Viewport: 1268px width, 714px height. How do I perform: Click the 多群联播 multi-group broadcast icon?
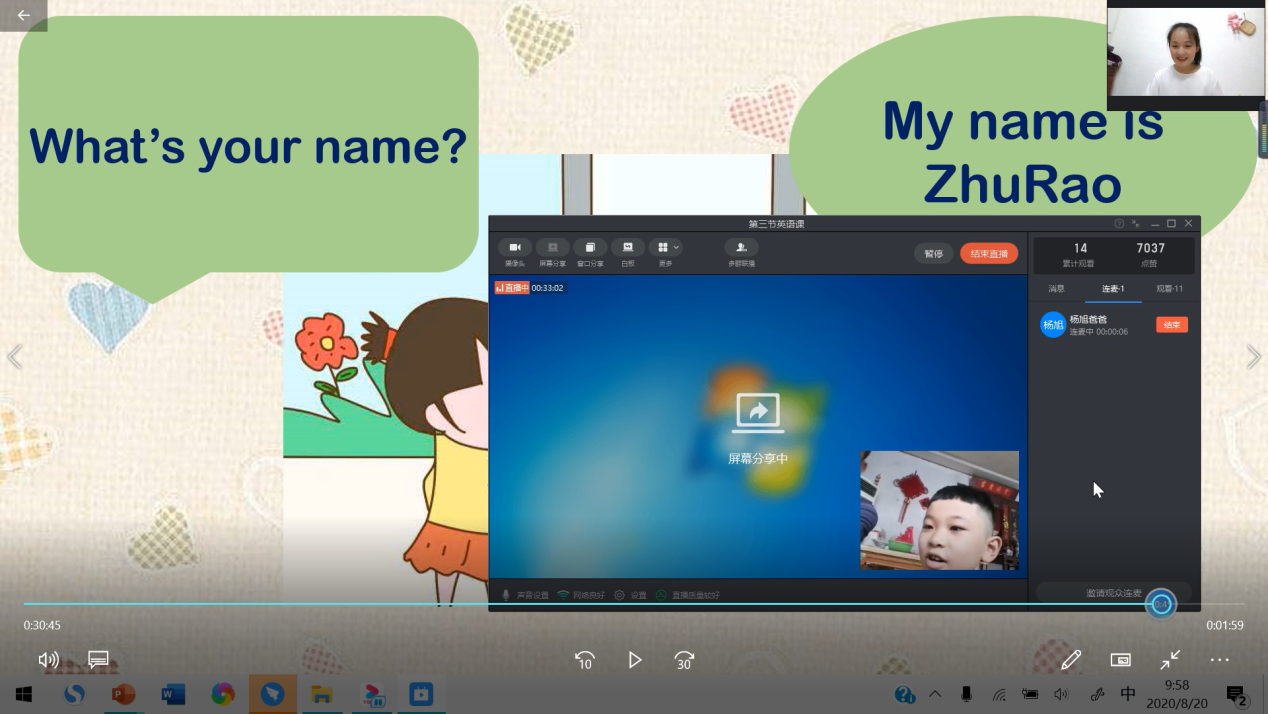point(741,248)
